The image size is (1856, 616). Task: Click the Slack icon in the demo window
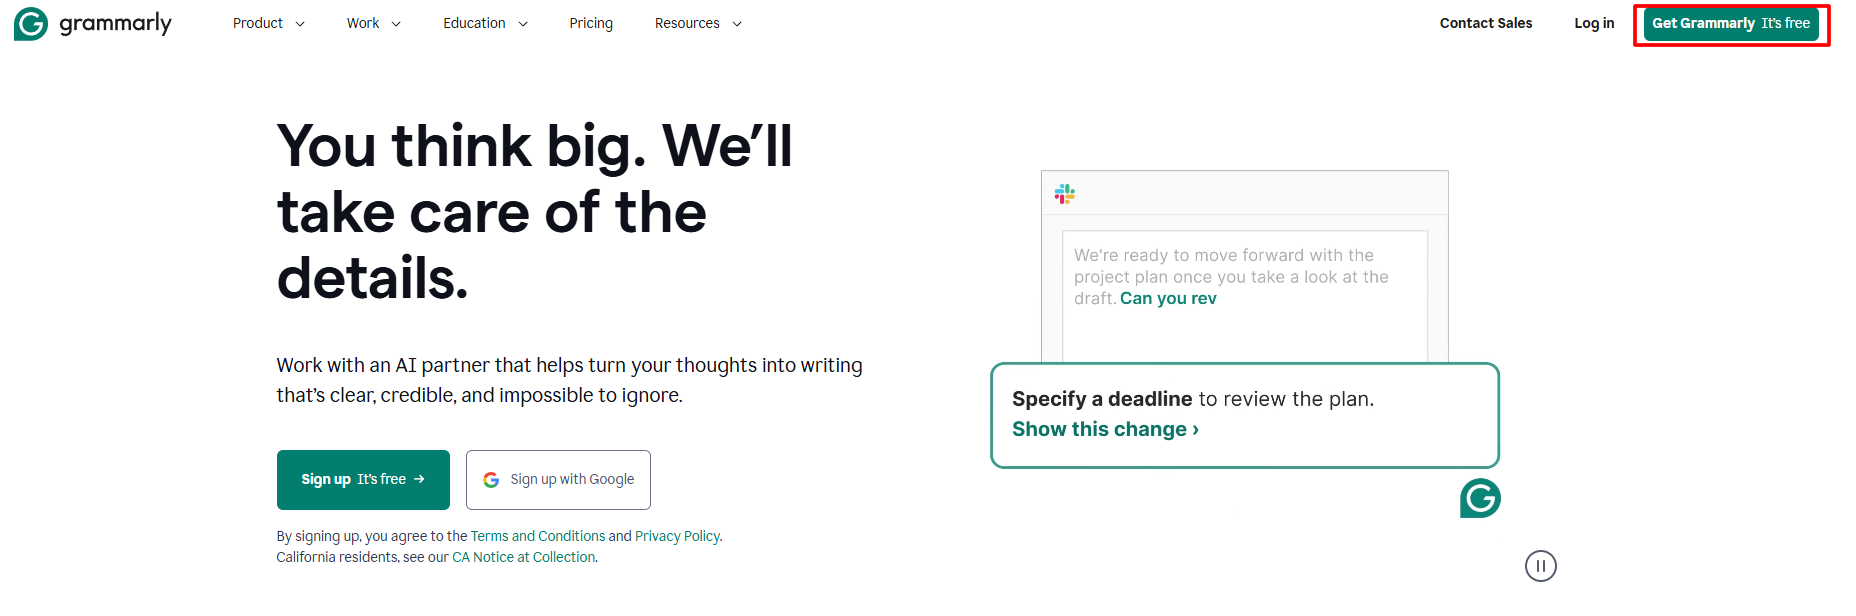(1064, 193)
